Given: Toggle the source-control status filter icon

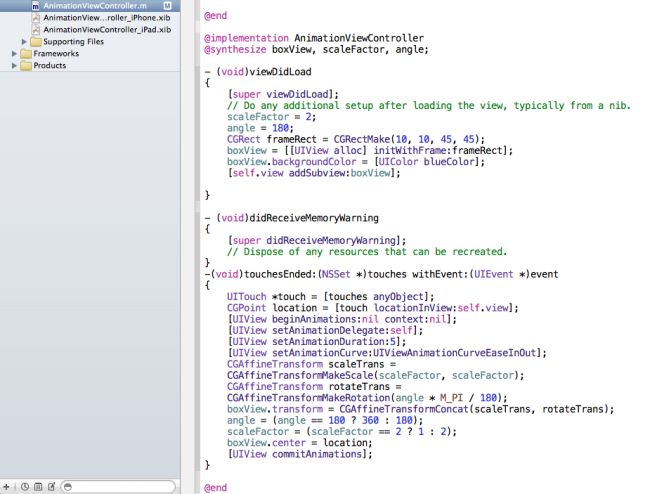Looking at the screenshot, I should coord(38,487).
